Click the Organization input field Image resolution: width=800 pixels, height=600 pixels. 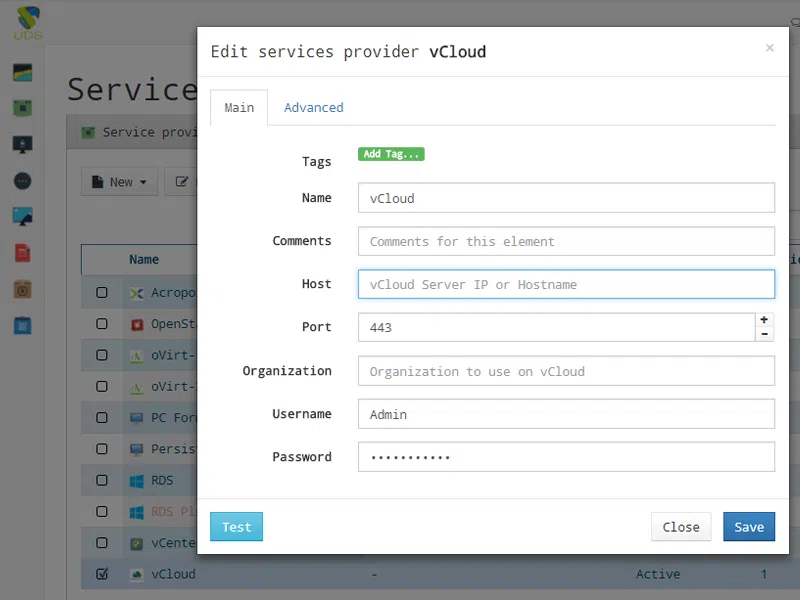566,371
